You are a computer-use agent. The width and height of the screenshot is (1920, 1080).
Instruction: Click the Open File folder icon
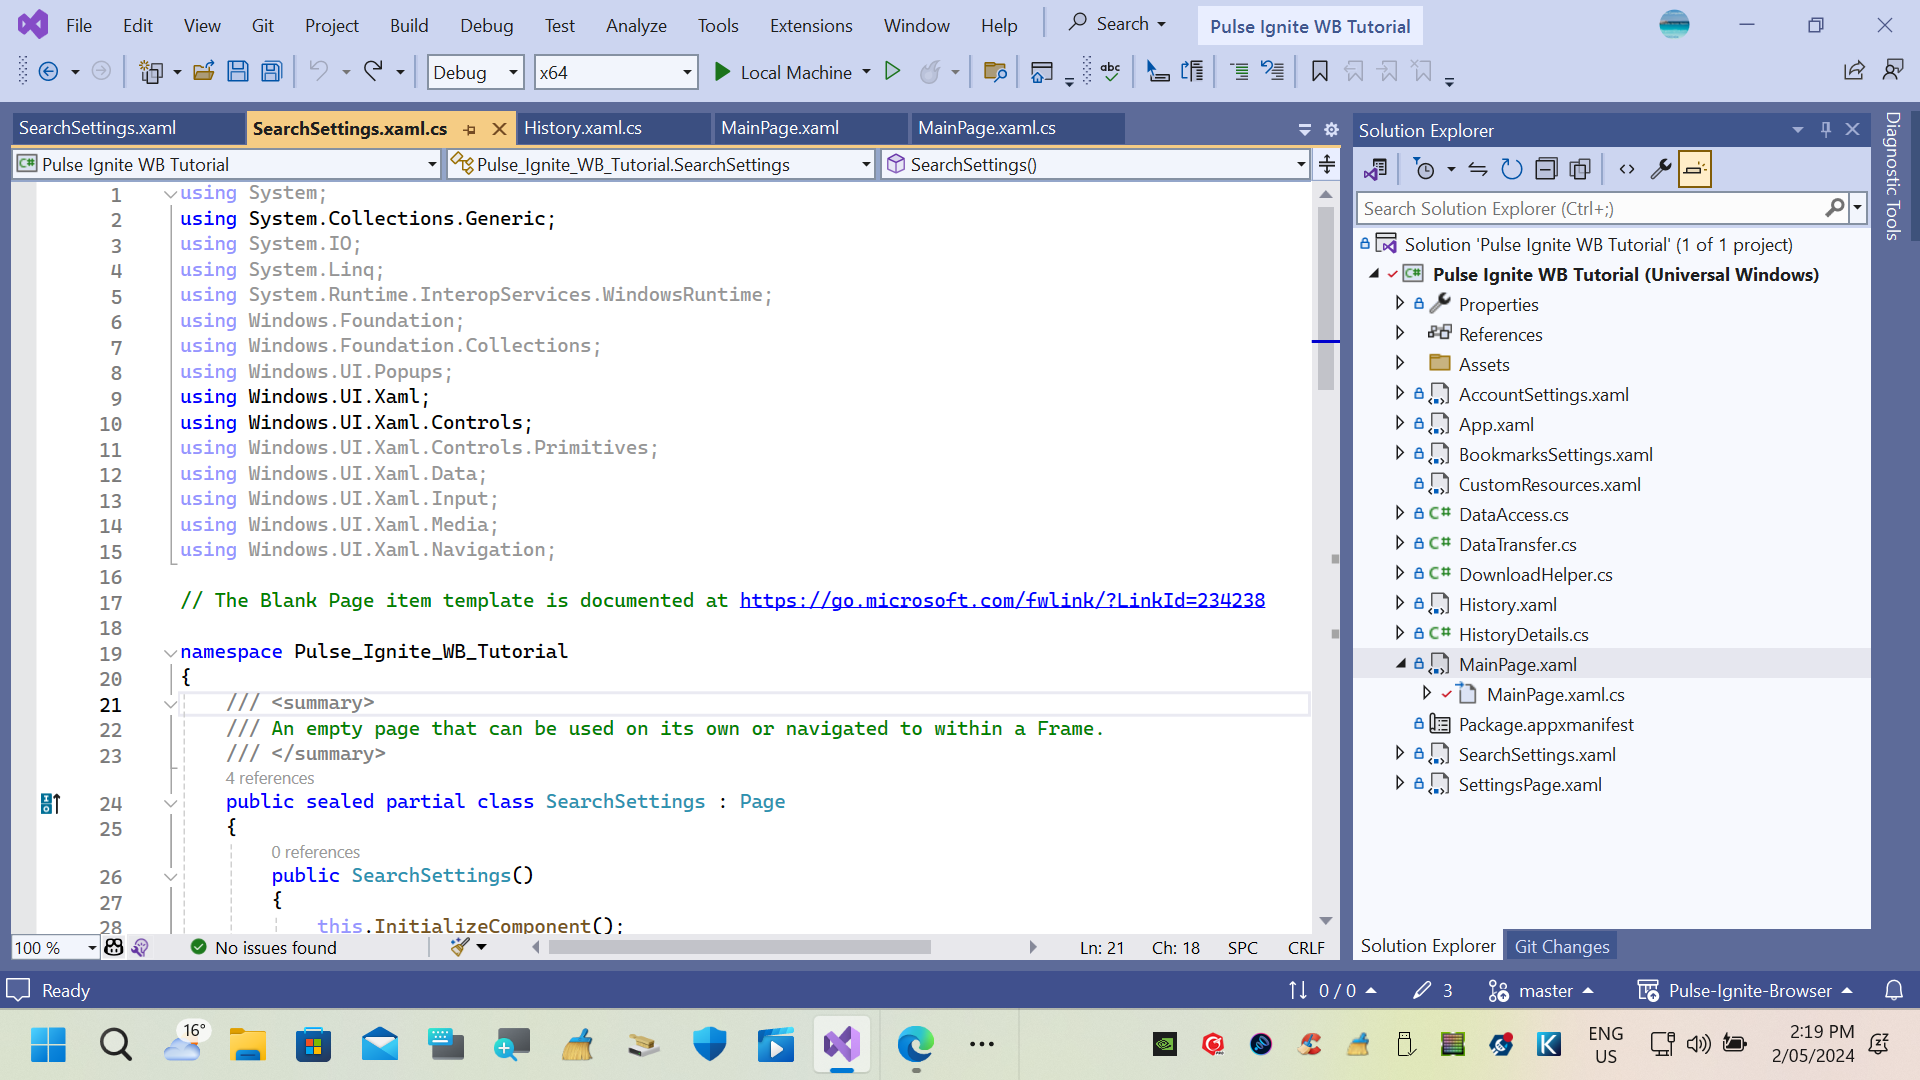coord(204,72)
